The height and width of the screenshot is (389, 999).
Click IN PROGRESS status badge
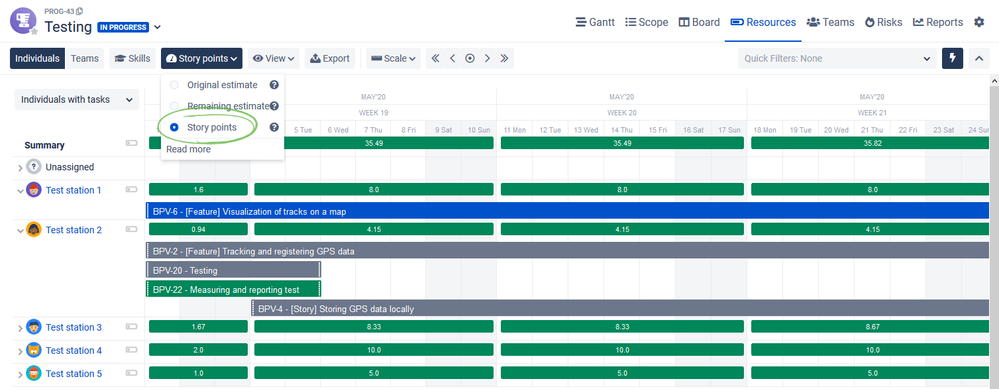coord(123,27)
